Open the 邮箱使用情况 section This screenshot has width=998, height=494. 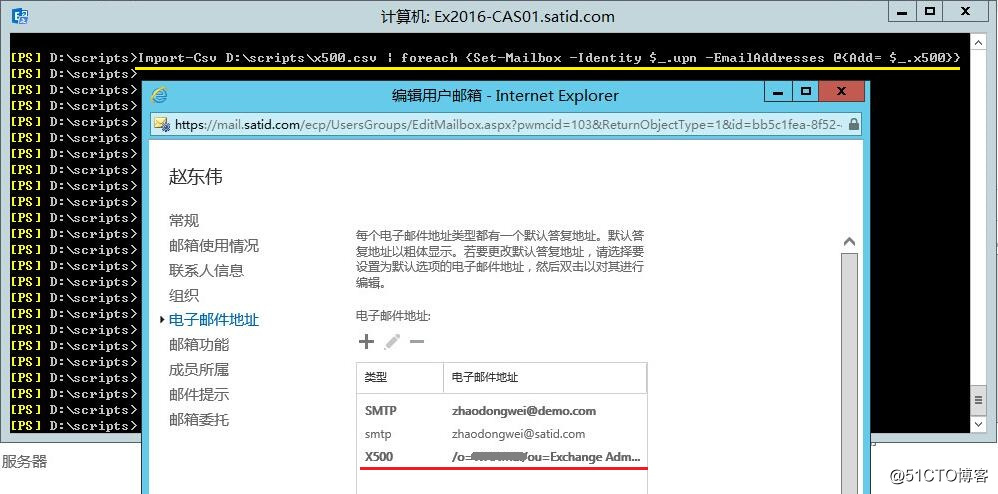214,246
